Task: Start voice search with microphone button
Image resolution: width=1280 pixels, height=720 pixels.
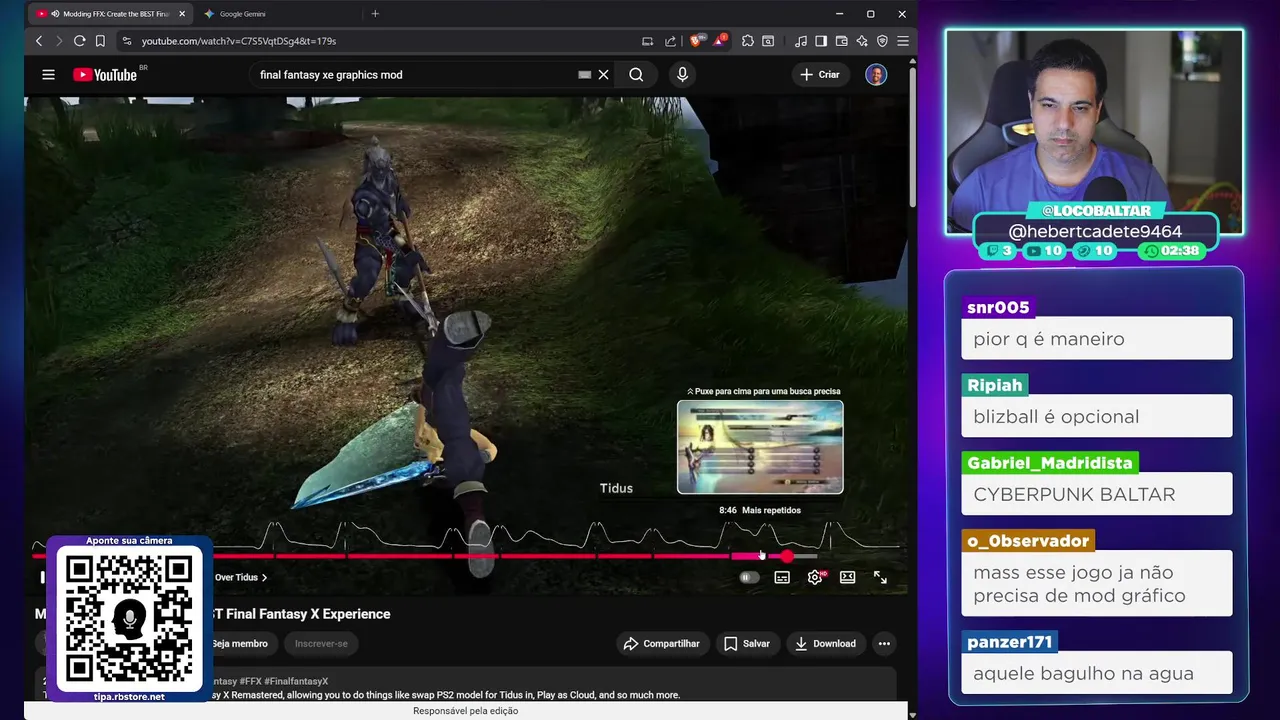Action: [x=682, y=74]
